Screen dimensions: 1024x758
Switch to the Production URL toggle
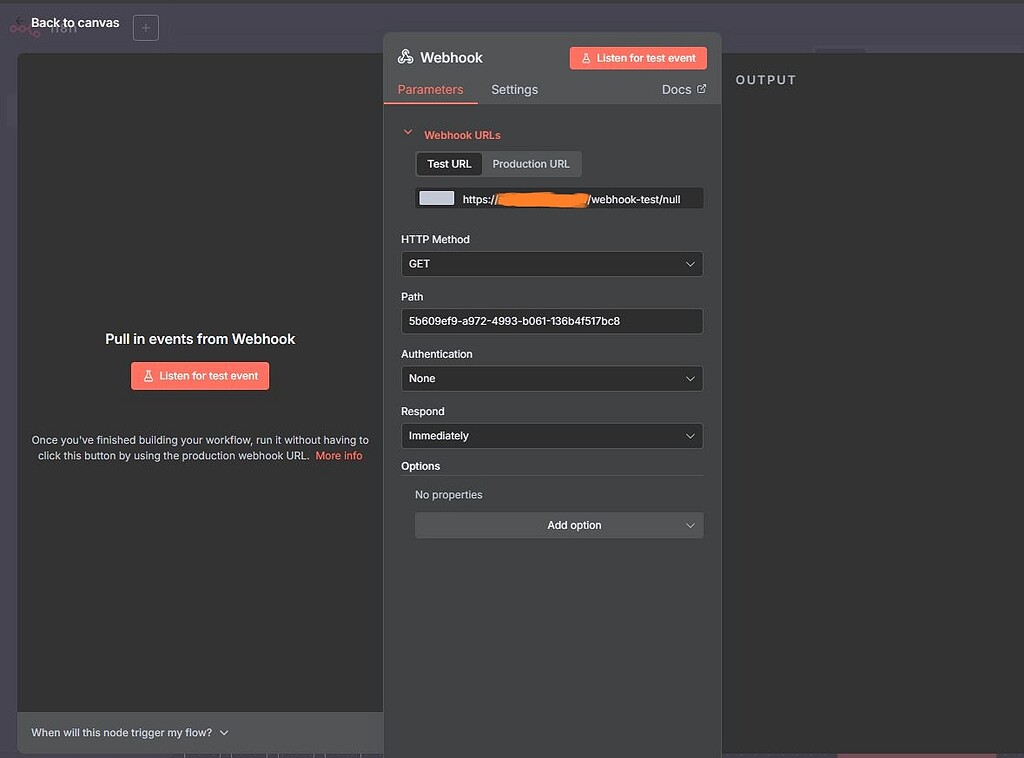532,163
